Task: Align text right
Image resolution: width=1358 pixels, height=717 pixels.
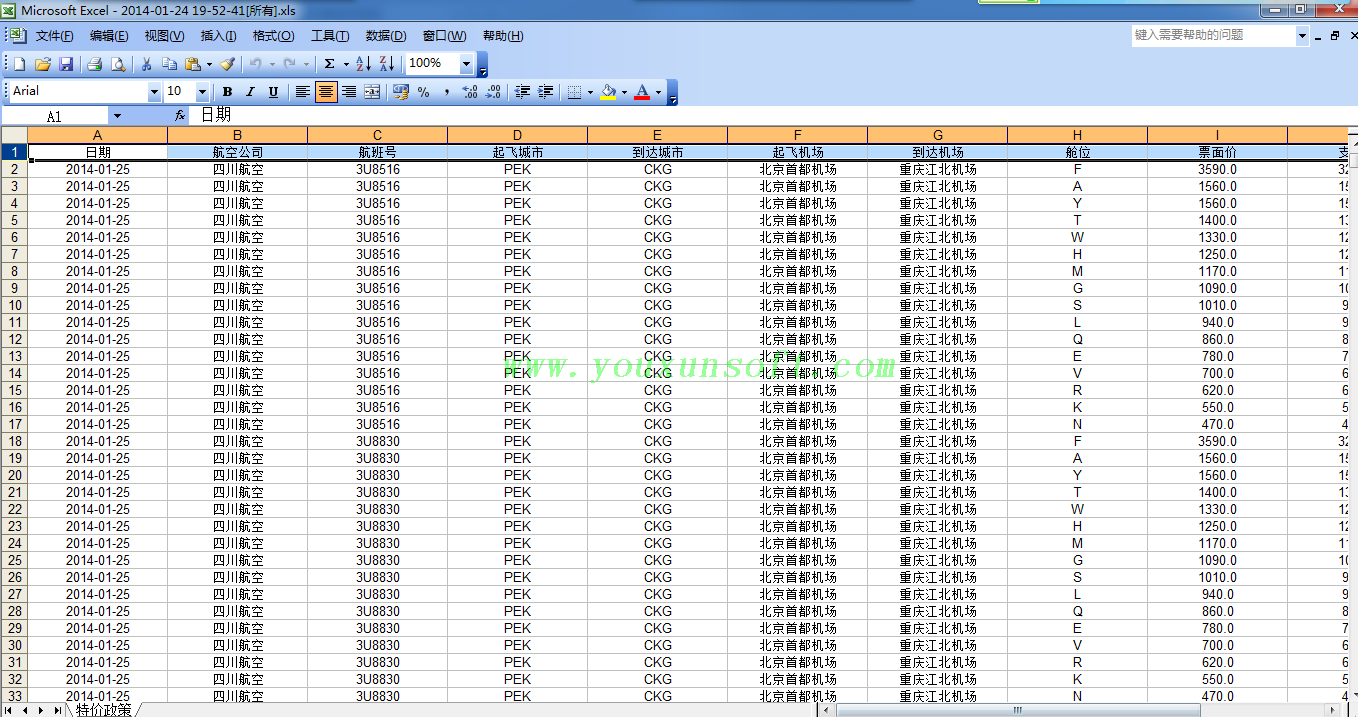Action: click(x=349, y=92)
